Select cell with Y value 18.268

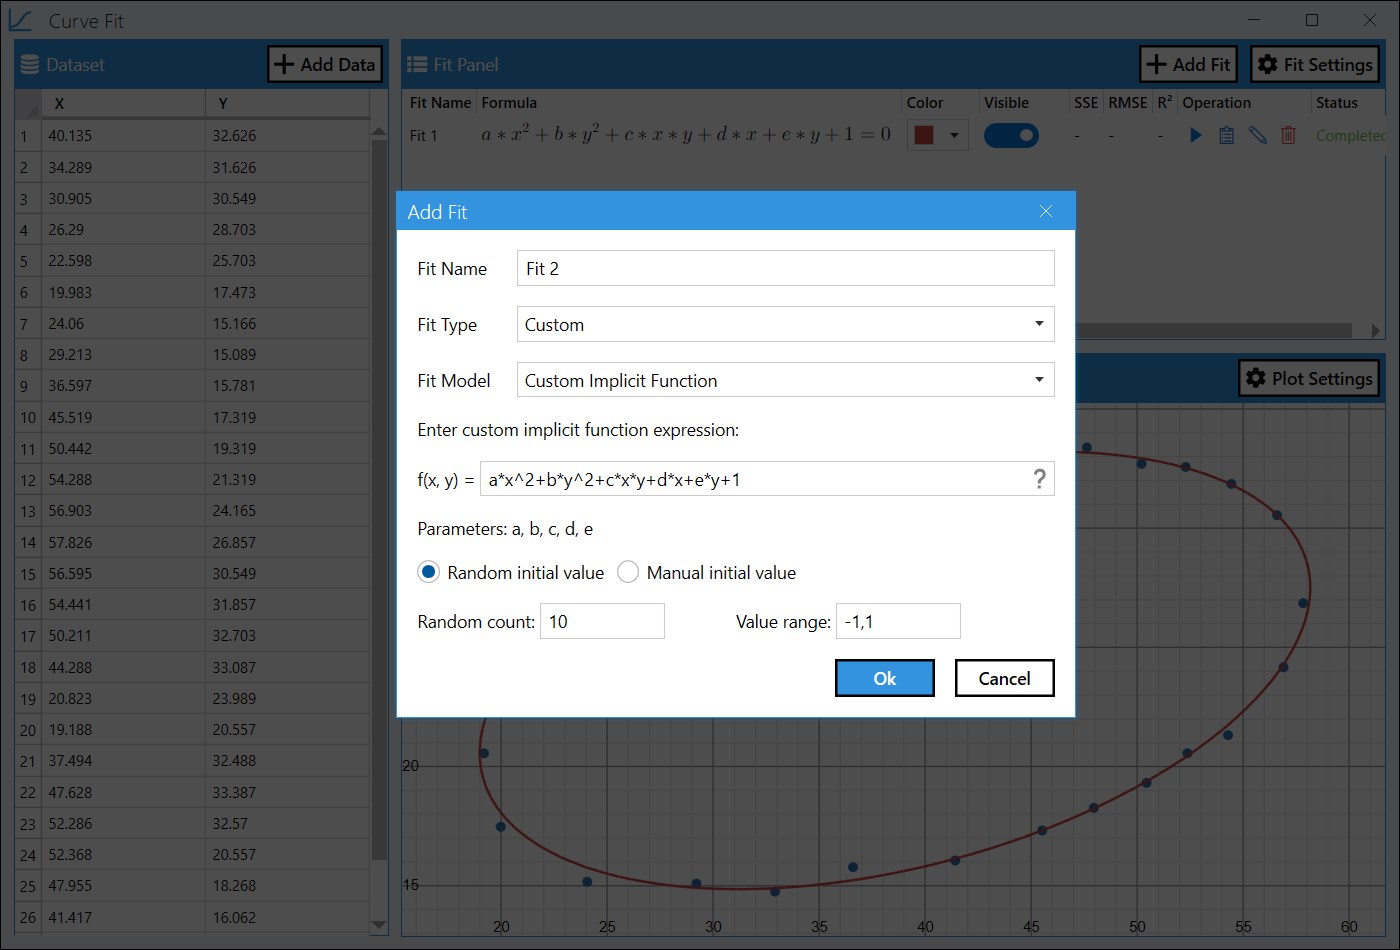pyautogui.click(x=287, y=885)
